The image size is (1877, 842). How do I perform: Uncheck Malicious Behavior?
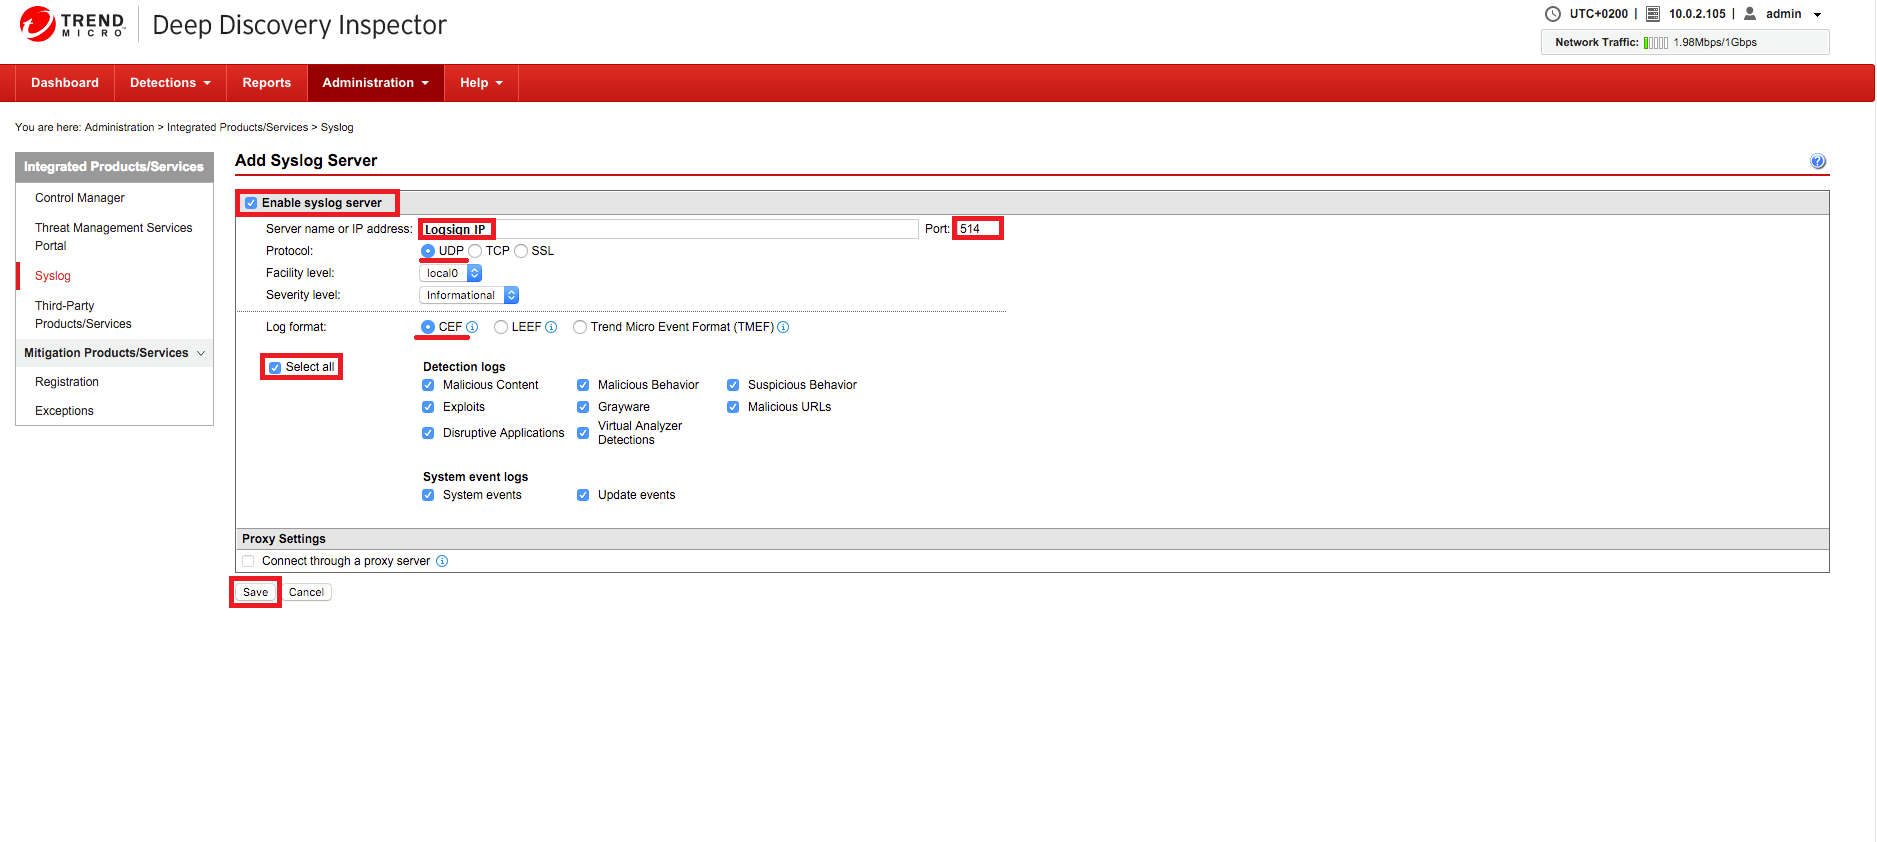[583, 385]
